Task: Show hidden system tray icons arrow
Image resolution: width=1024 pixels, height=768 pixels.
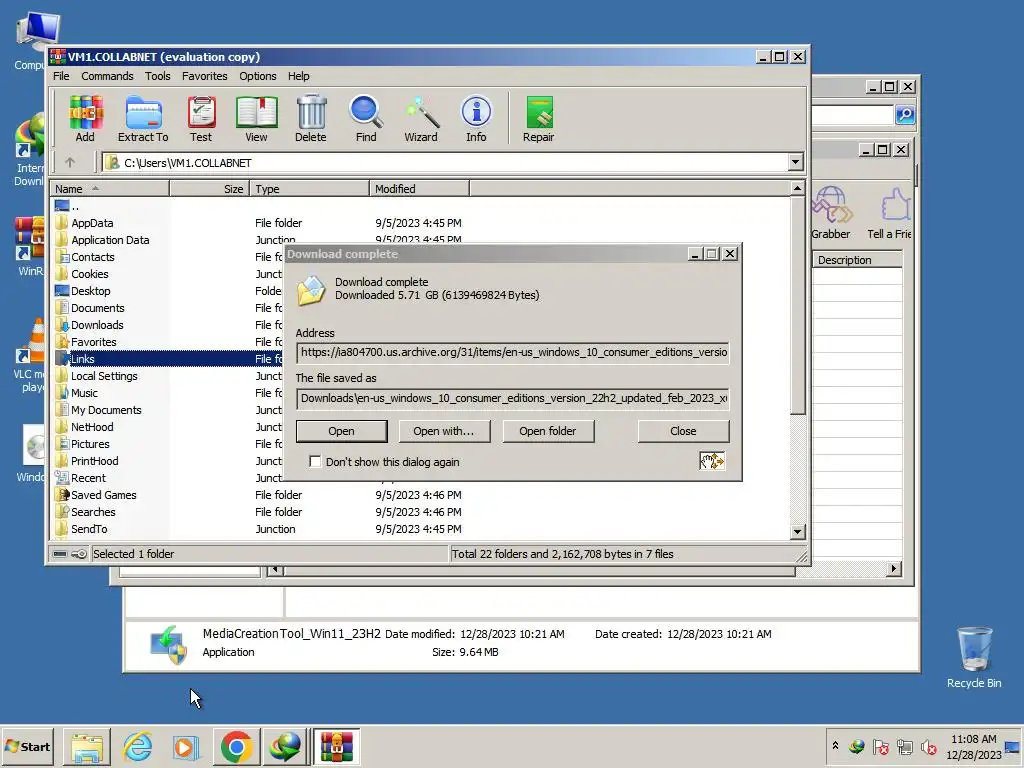Action: point(835,746)
